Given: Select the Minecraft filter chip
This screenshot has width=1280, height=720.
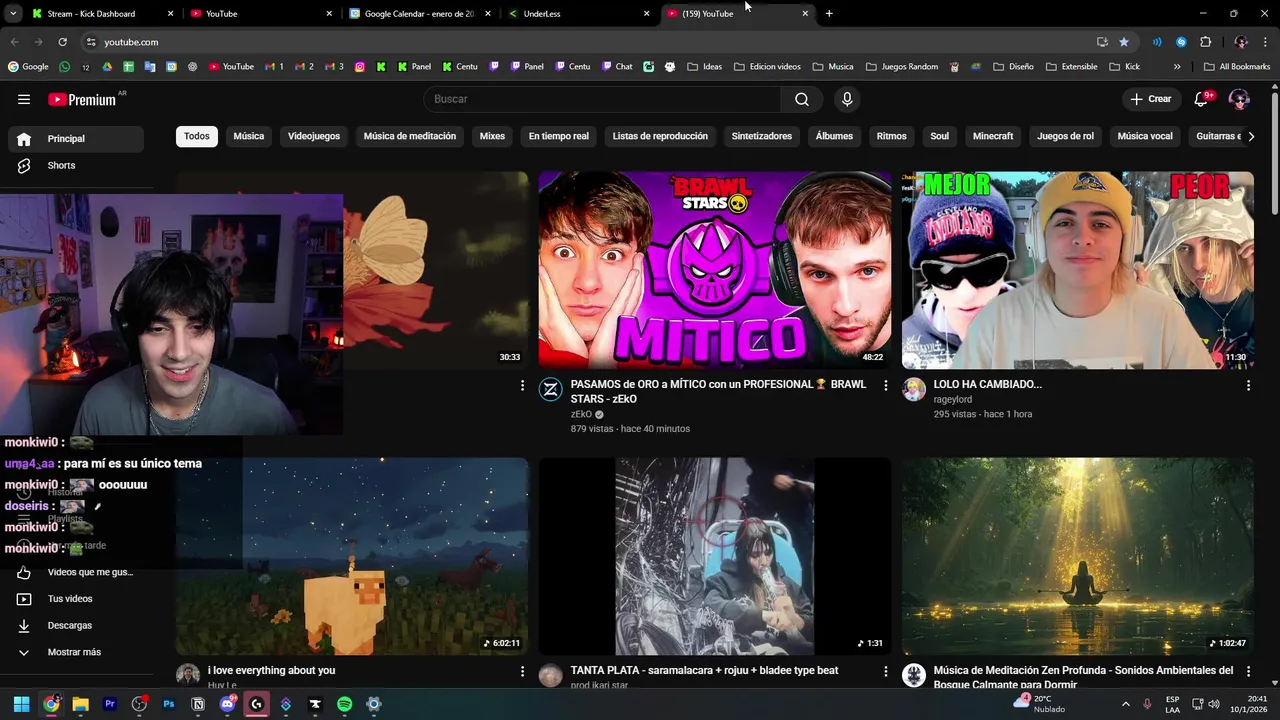Looking at the screenshot, I should coord(993,136).
